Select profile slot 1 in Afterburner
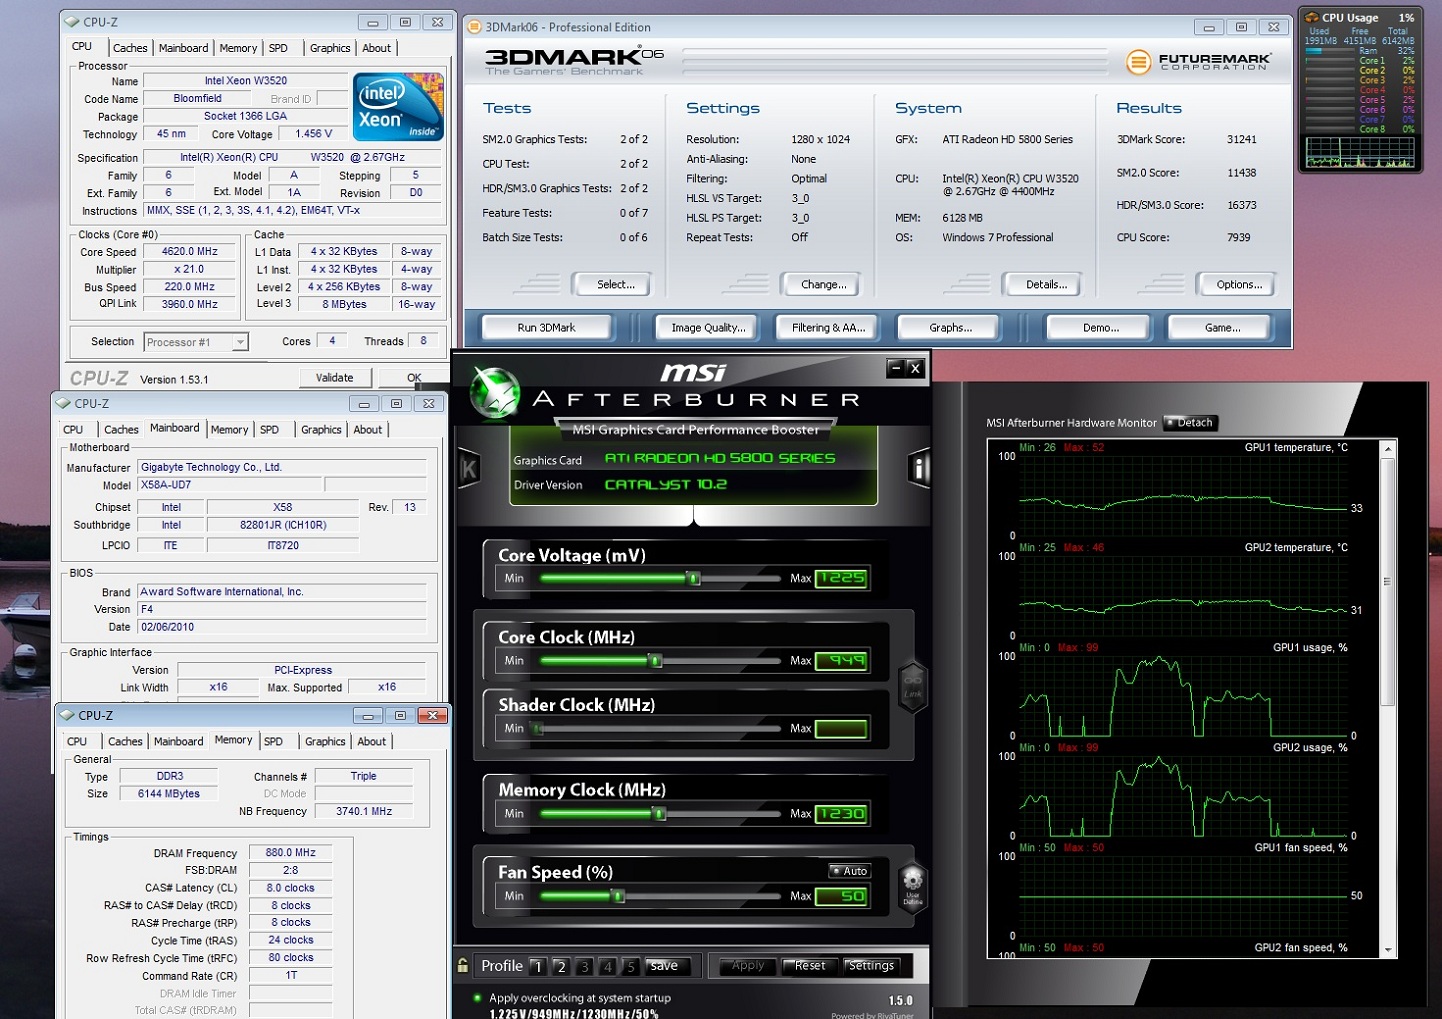The image size is (1442, 1019). click(x=537, y=966)
